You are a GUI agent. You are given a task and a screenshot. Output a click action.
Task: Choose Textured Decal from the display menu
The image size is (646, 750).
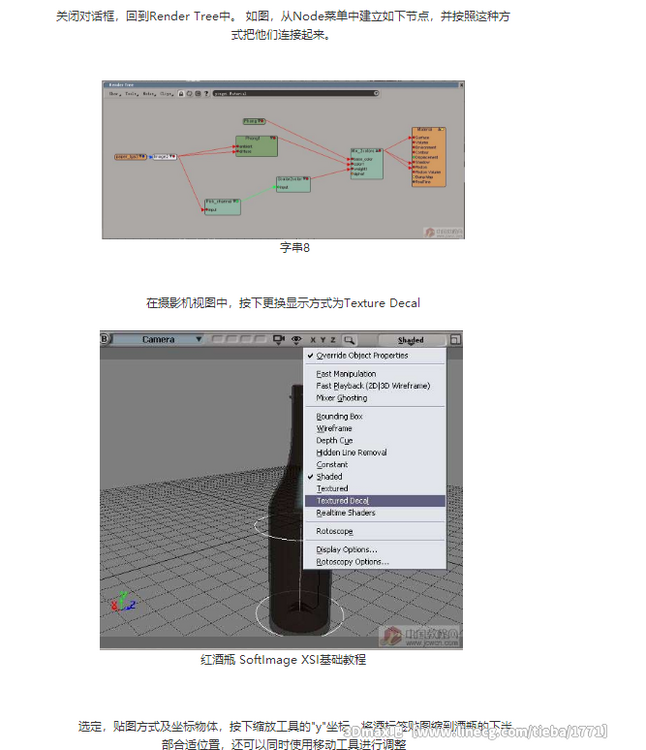point(343,501)
